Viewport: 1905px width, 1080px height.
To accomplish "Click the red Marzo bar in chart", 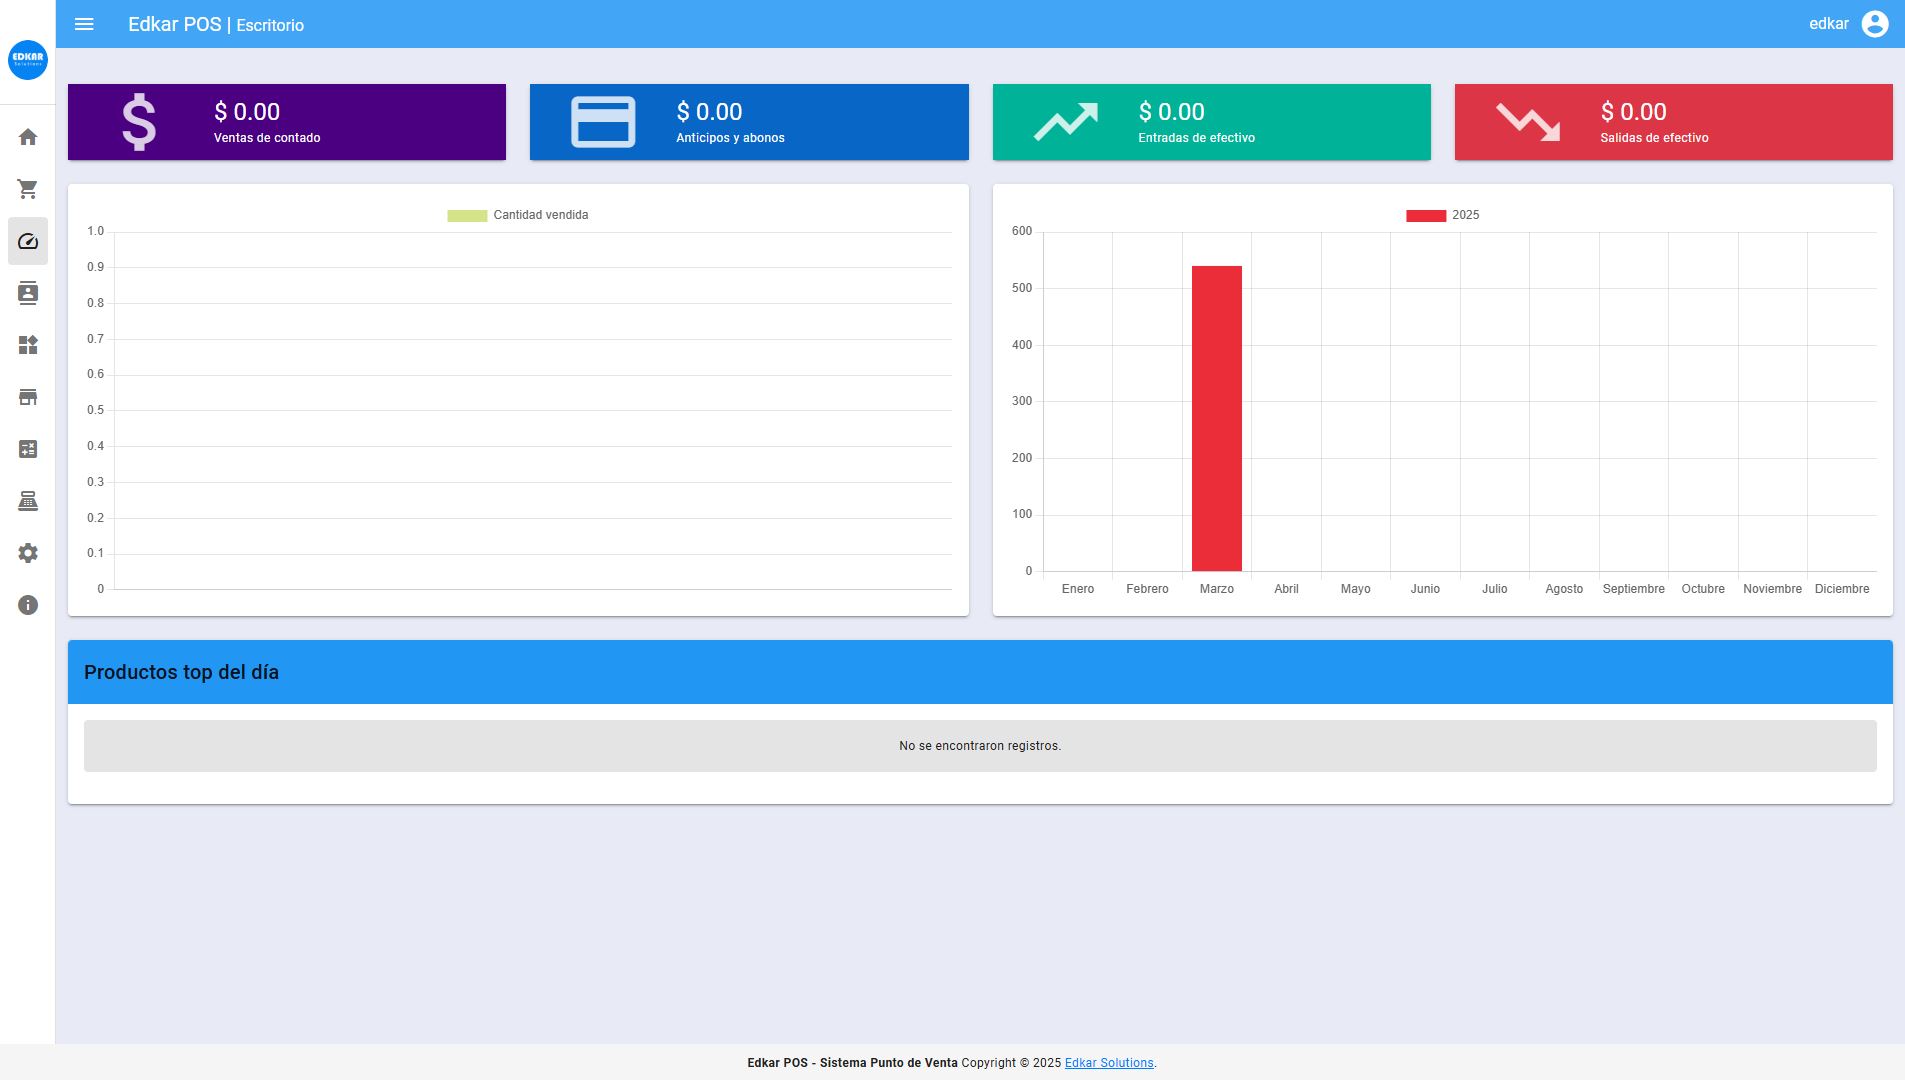I will (1216, 420).
